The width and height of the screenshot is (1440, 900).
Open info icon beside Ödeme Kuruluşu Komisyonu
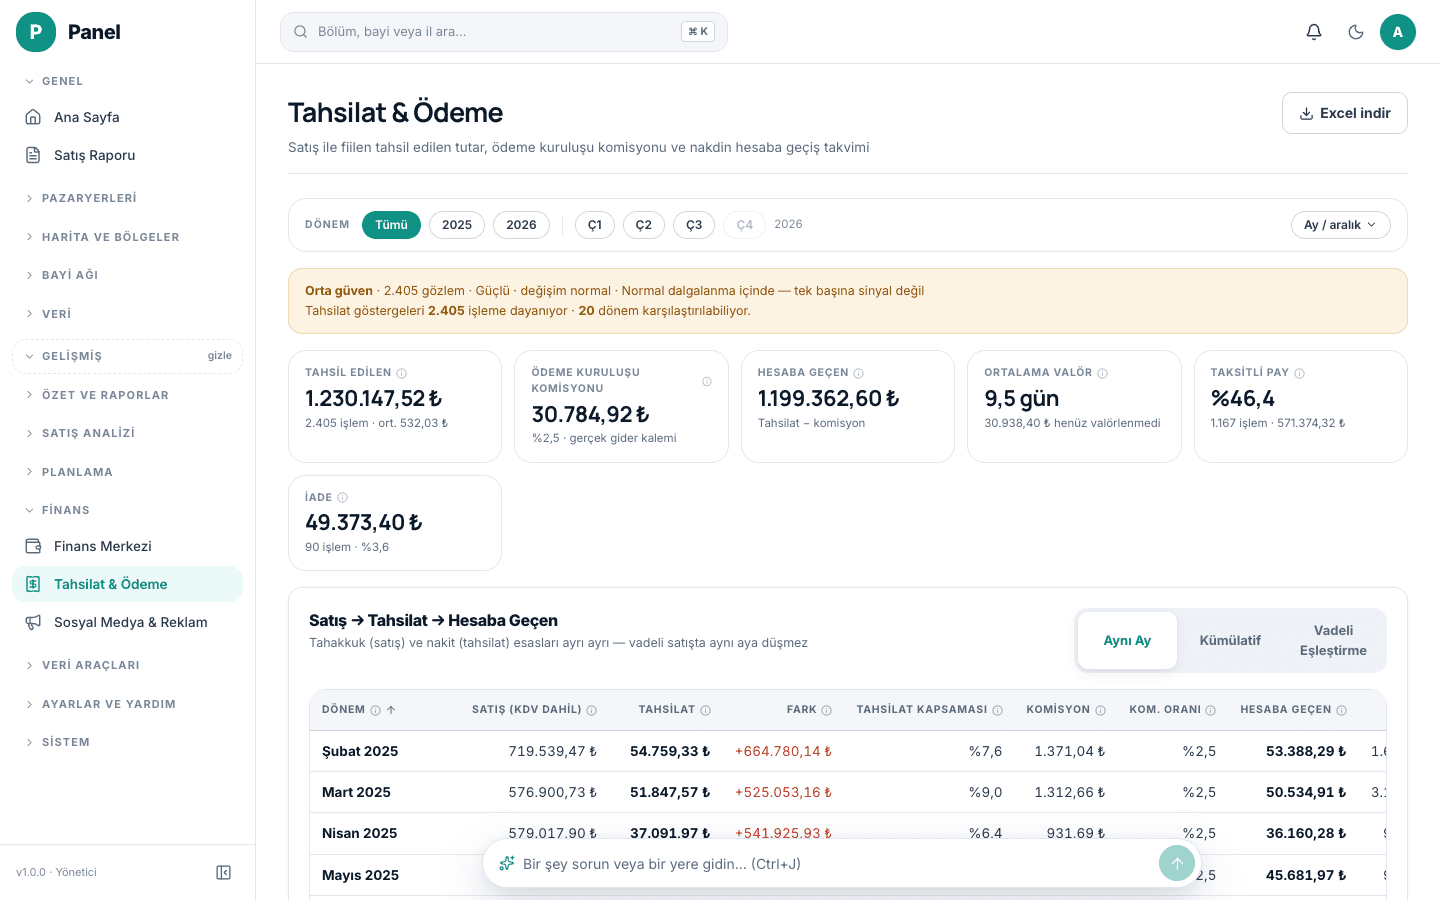pos(707,381)
